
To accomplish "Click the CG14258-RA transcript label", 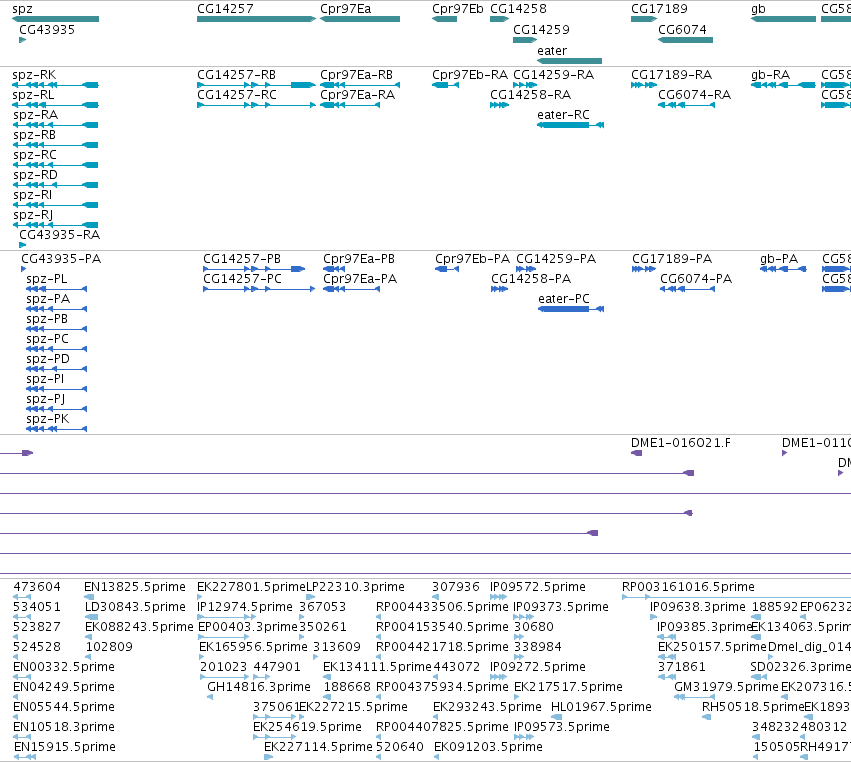I will [x=531, y=95].
